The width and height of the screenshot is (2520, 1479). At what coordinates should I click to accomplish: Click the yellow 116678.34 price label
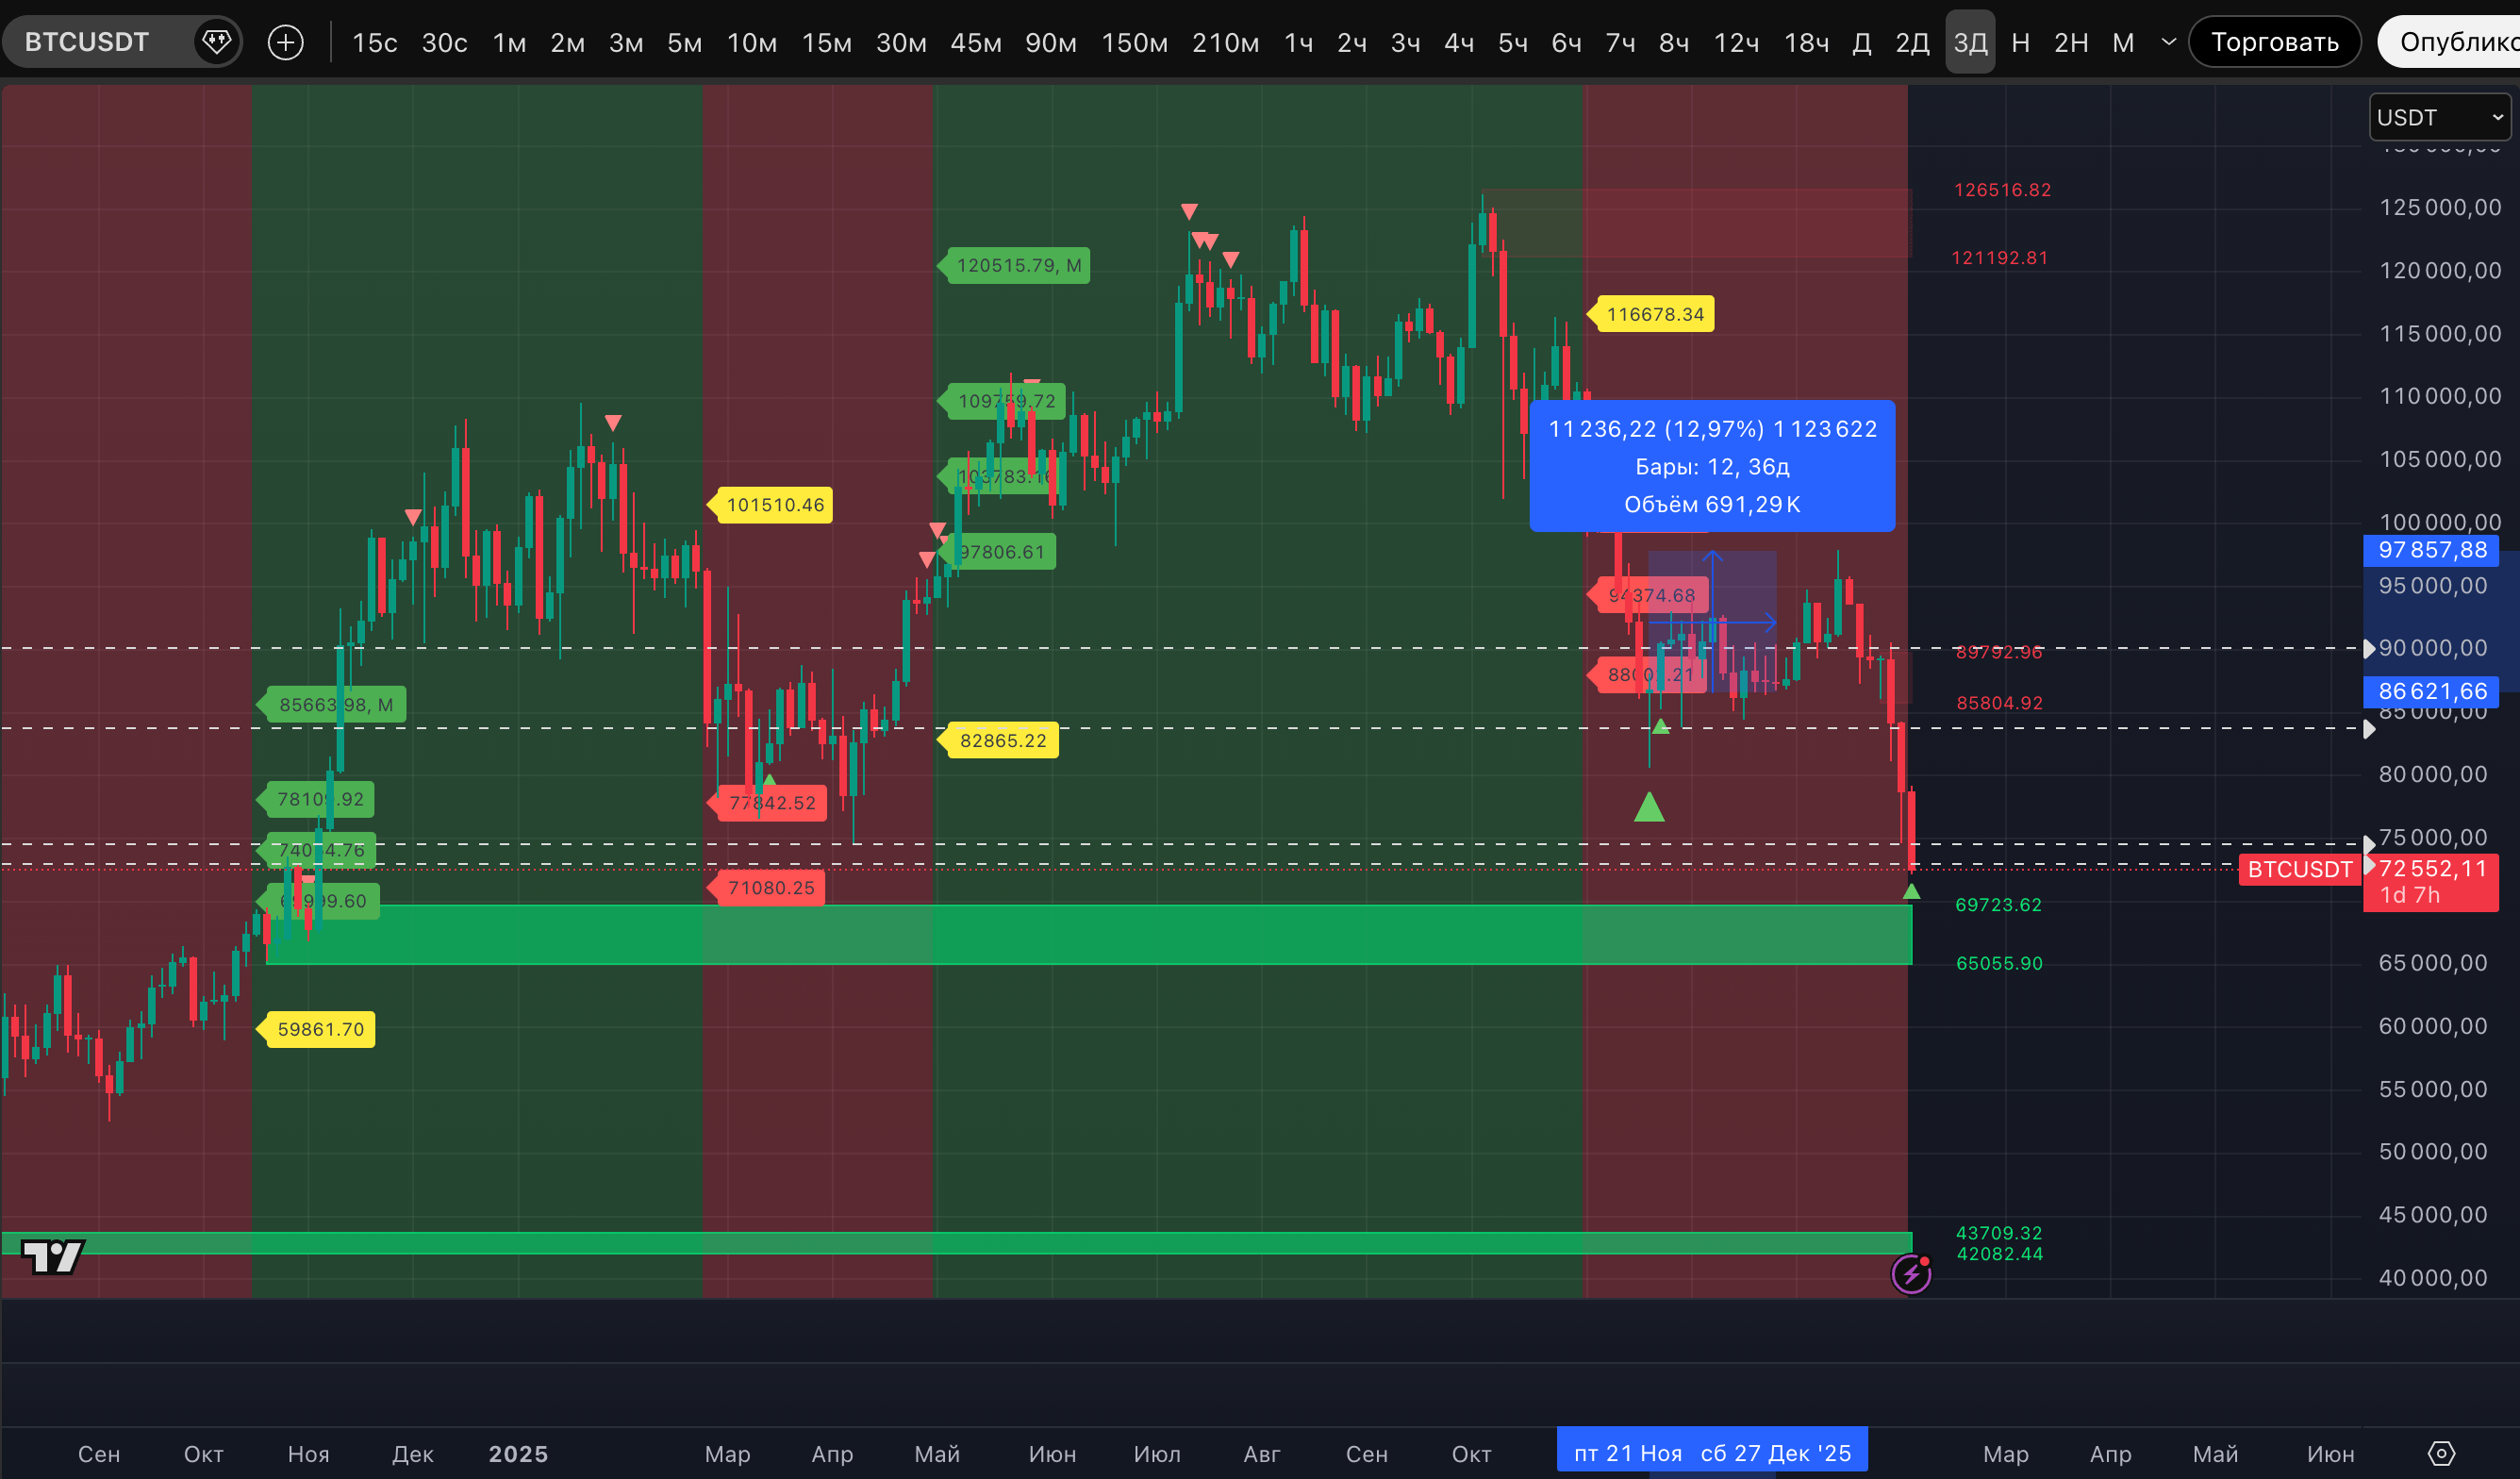click(1654, 314)
